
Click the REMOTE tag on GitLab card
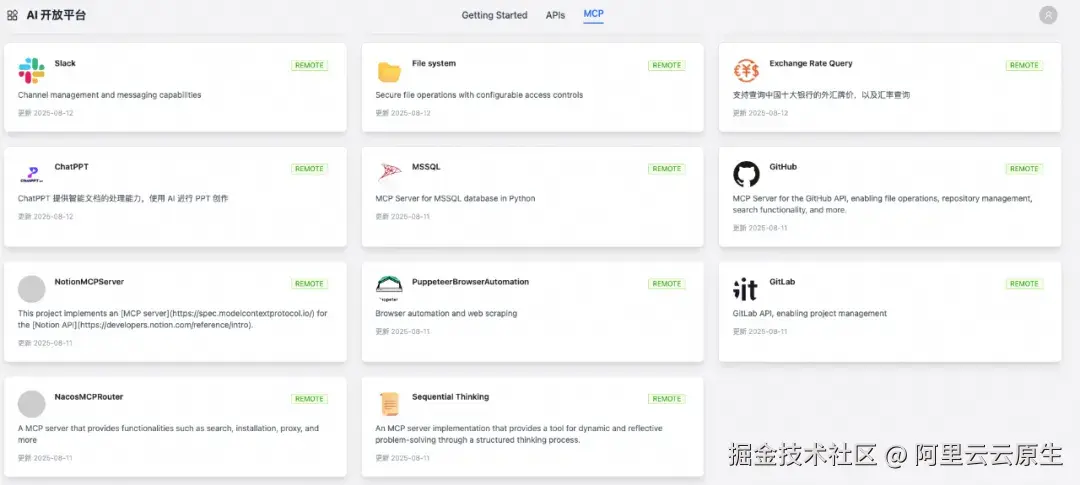click(x=1024, y=284)
